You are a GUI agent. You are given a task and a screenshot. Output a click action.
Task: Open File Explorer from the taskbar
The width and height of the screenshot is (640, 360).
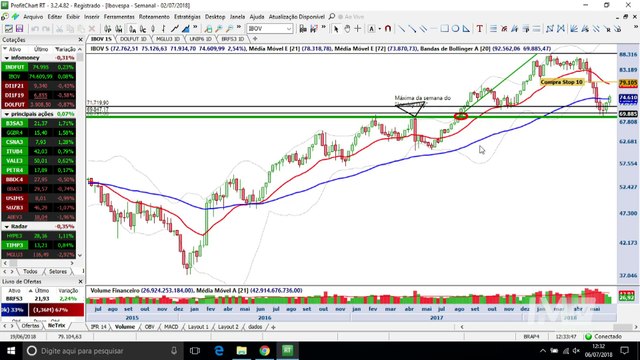[x=242, y=351]
